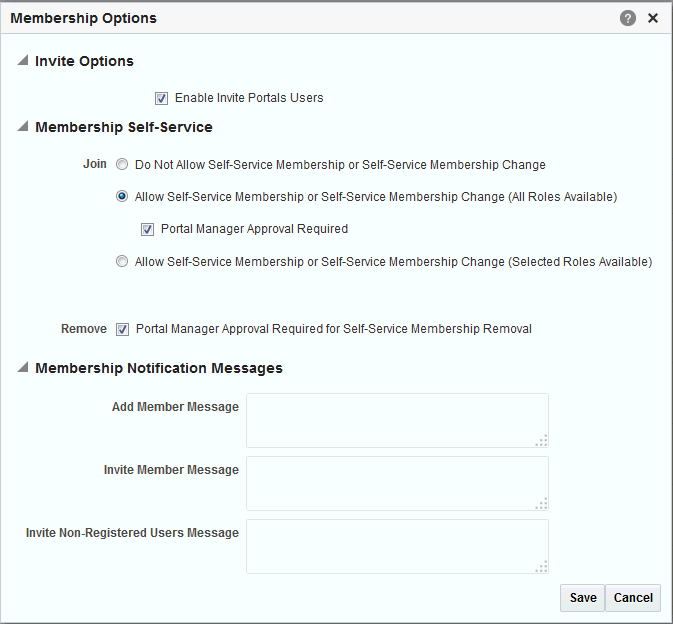Collapse Membership Notification Messages section
The image size is (673, 624).
click(x=23, y=367)
